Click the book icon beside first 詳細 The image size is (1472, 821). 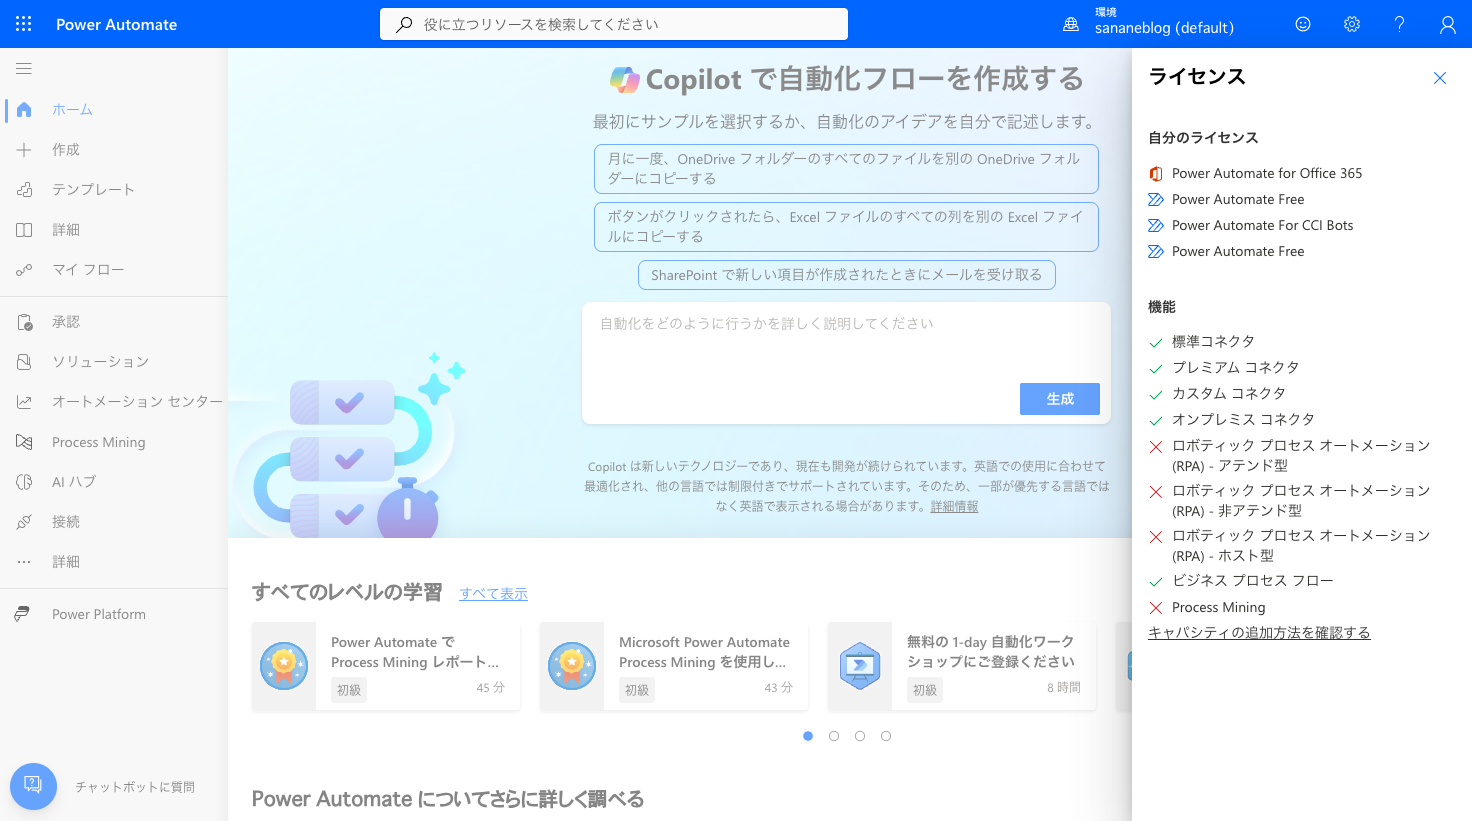[x=24, y=230]
